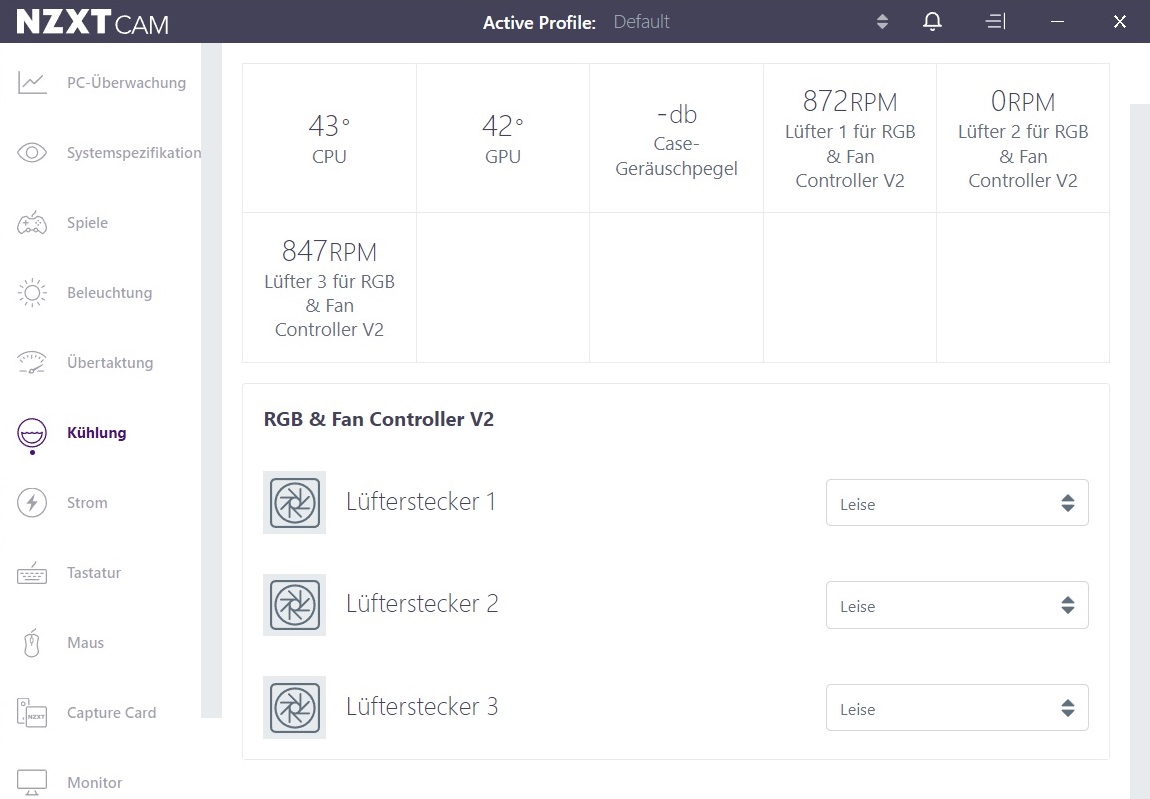Image resolution: width=1150 pixels, height=799 pixels.
Task: Click the main content scrollbar at right
Action: pyautogui.click(x=1140, y=451)
